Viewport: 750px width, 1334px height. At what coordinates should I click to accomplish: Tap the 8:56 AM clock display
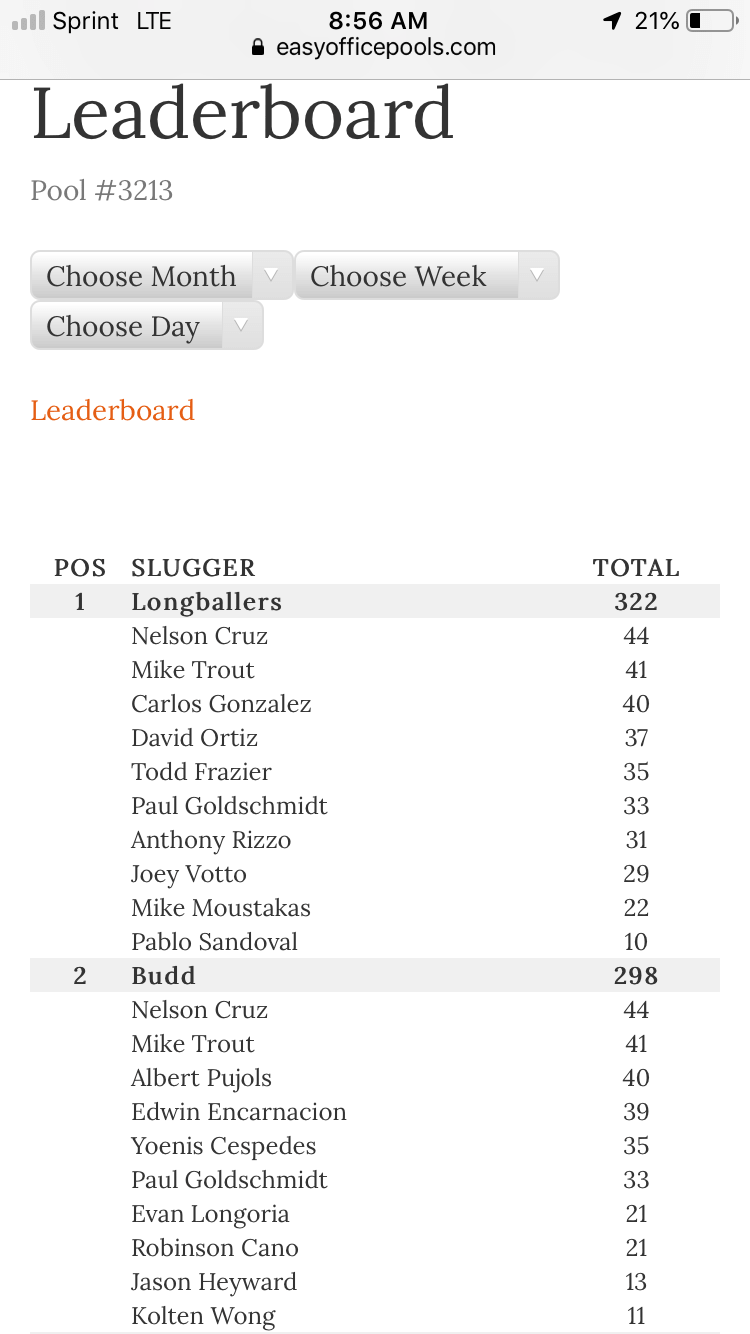tap(378, 20)
